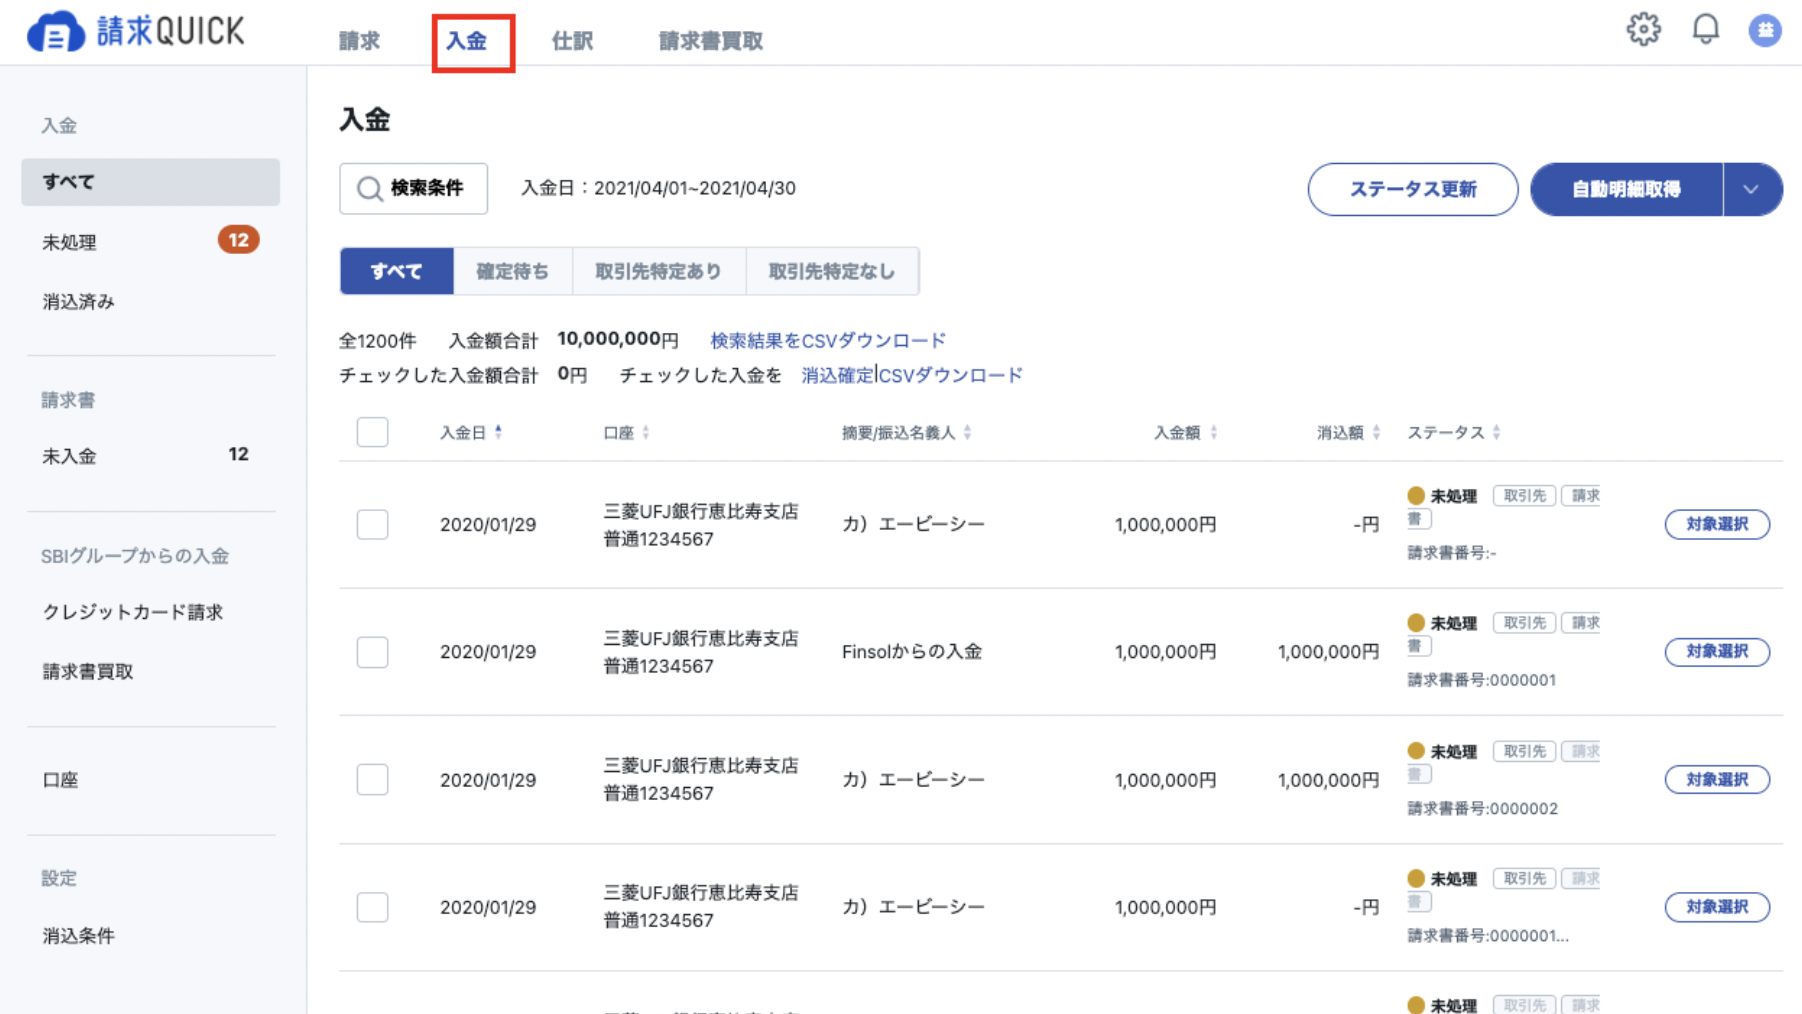Sort by 摘要/振込名義人 column arrows
The height and width of the screenshot is (1014, 1802).
tap(967, 432)
